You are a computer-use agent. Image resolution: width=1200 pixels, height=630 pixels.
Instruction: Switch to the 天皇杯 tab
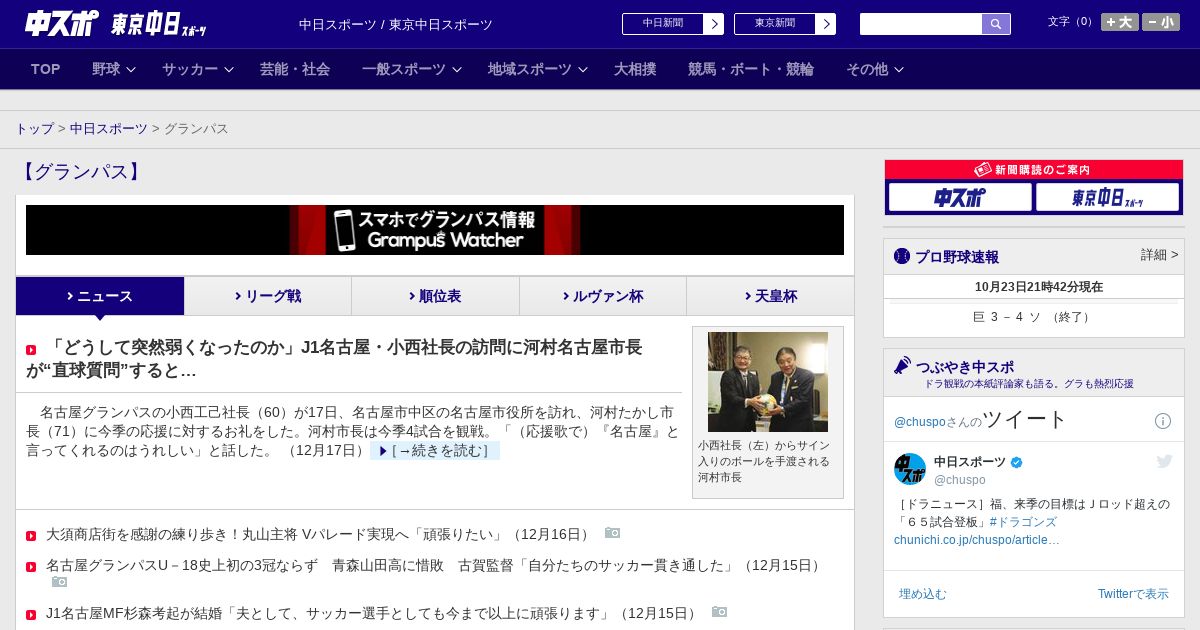770,296
